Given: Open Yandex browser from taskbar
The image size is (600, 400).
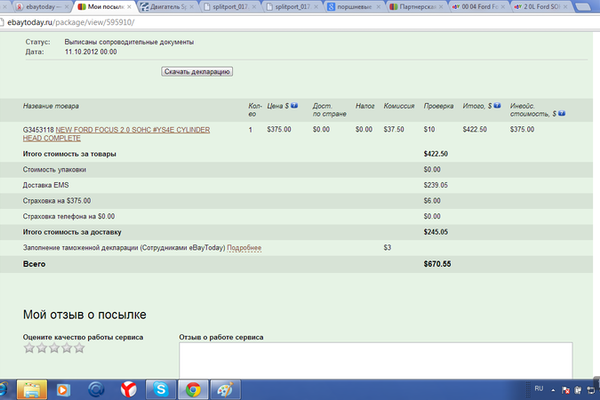Looking at the screenshot, I should (x=129, y=390).
